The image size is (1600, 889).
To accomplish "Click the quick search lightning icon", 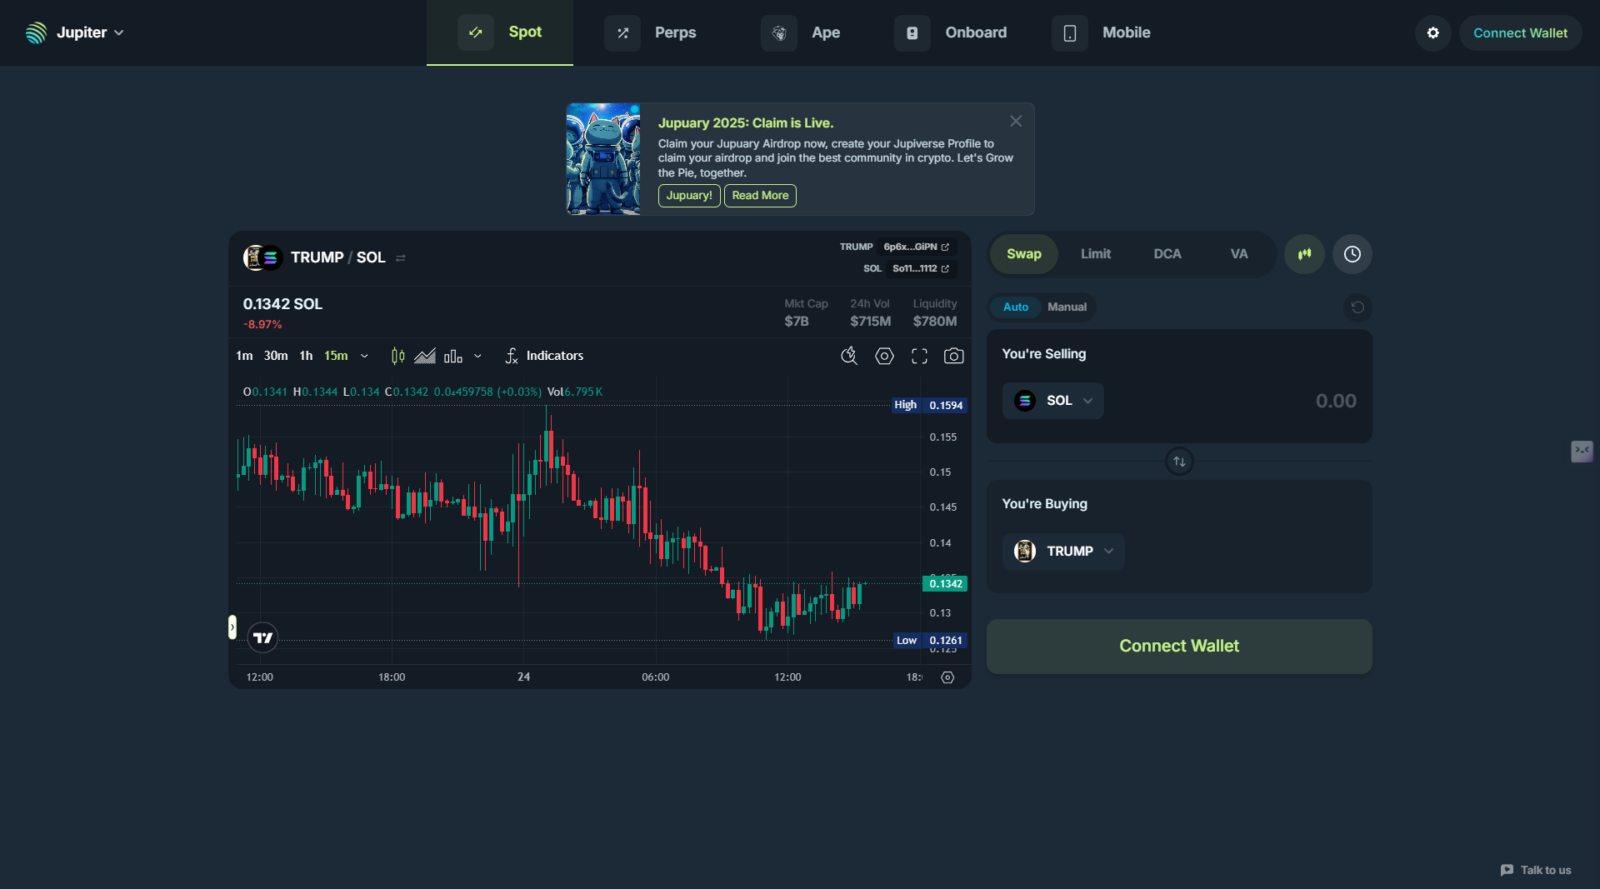I will pos(849,356).
